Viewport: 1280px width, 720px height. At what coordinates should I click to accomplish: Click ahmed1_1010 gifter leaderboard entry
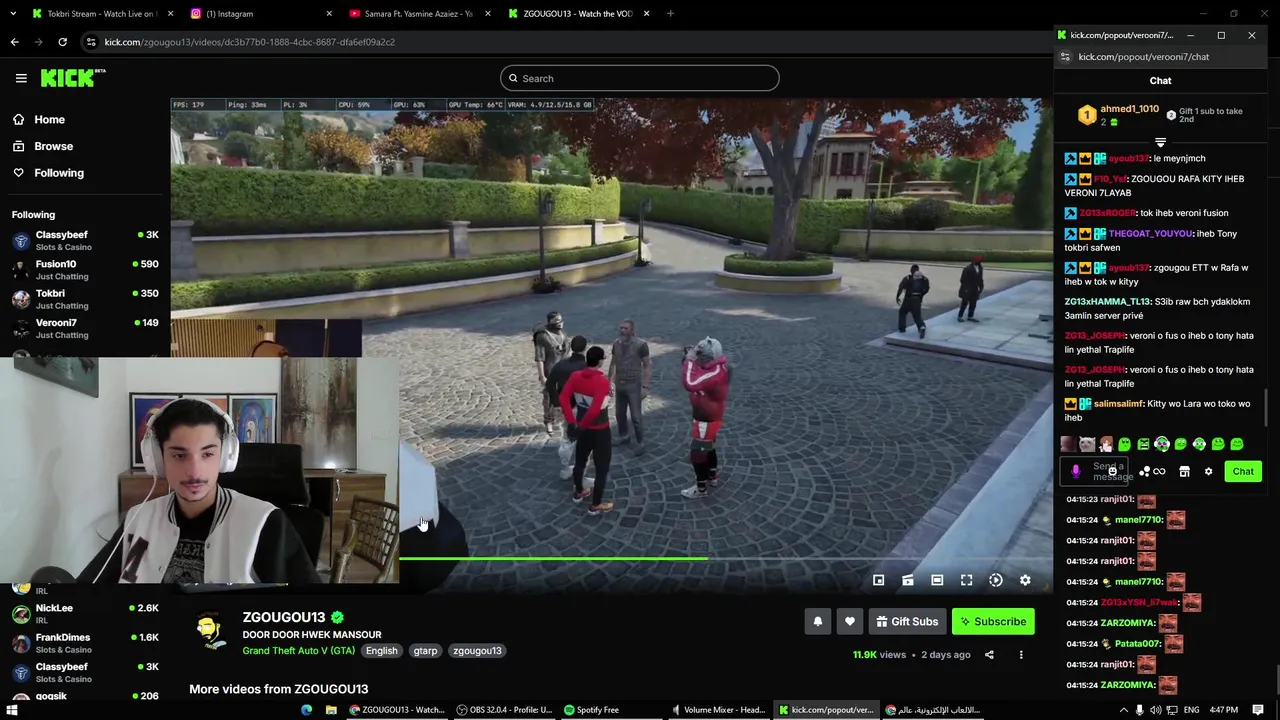coord(1119,115)
